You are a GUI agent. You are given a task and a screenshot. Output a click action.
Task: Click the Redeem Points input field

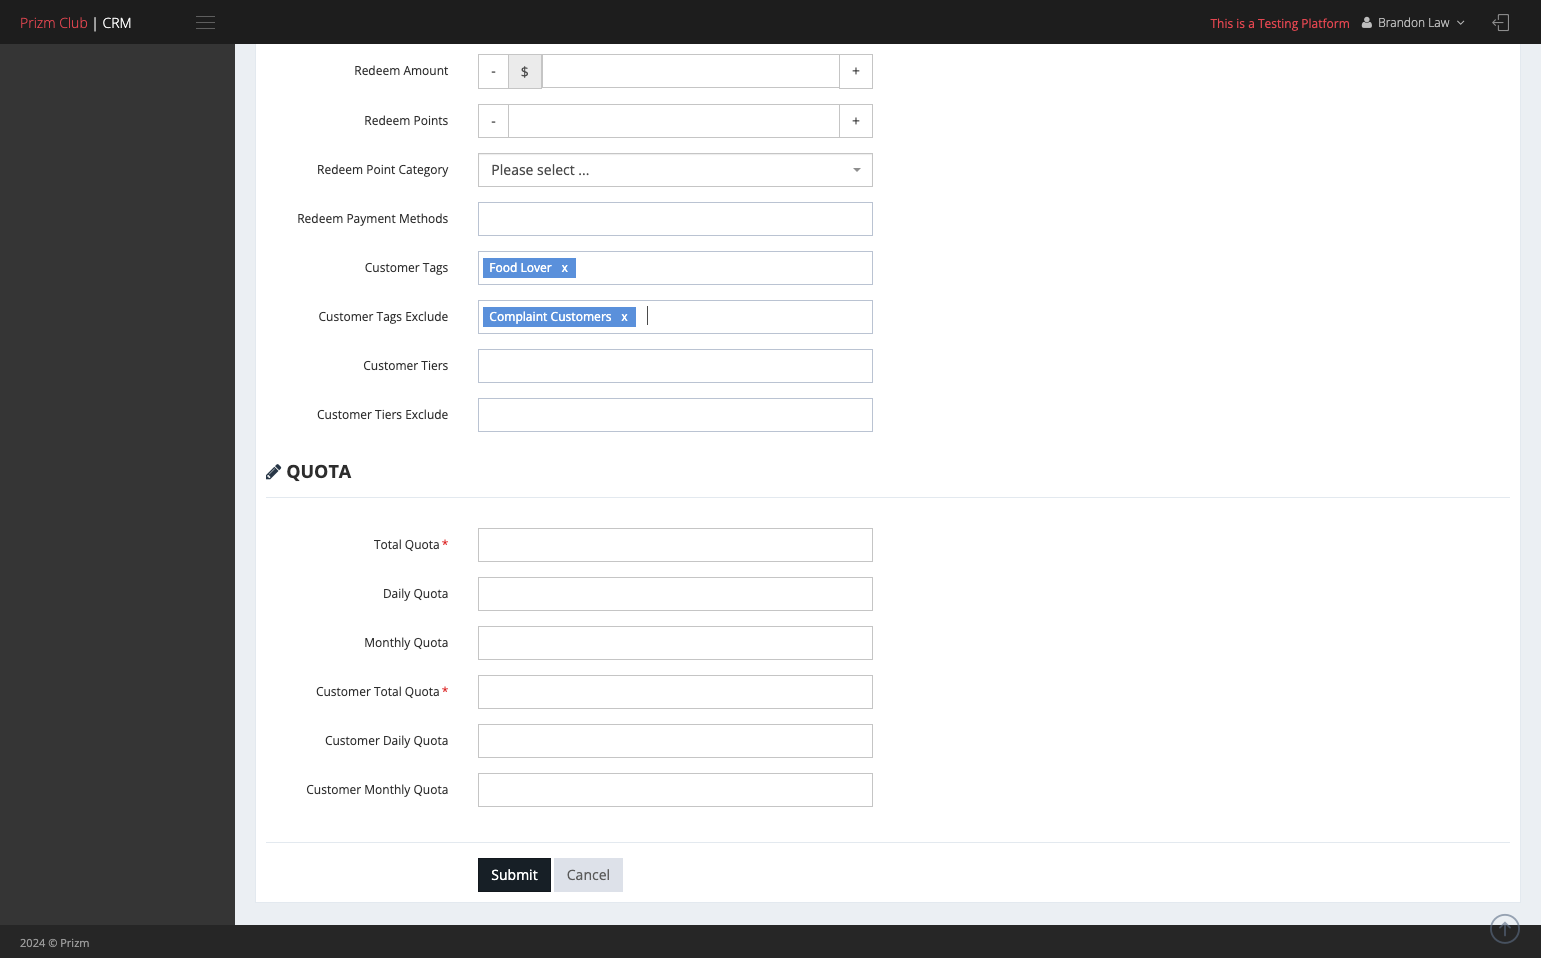click(x=674, y=121)
